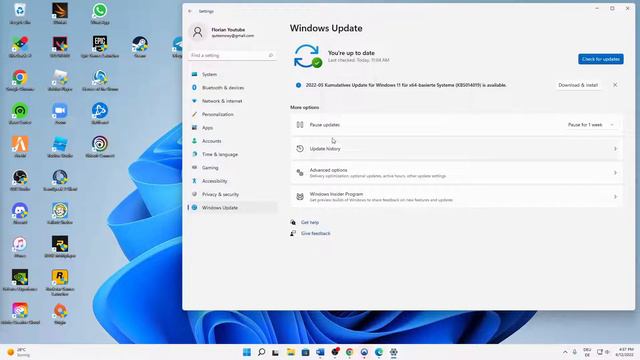Click the taskbar Search magnifier
Viewport: 640px width, 360px height.
[x=262, y=352]
